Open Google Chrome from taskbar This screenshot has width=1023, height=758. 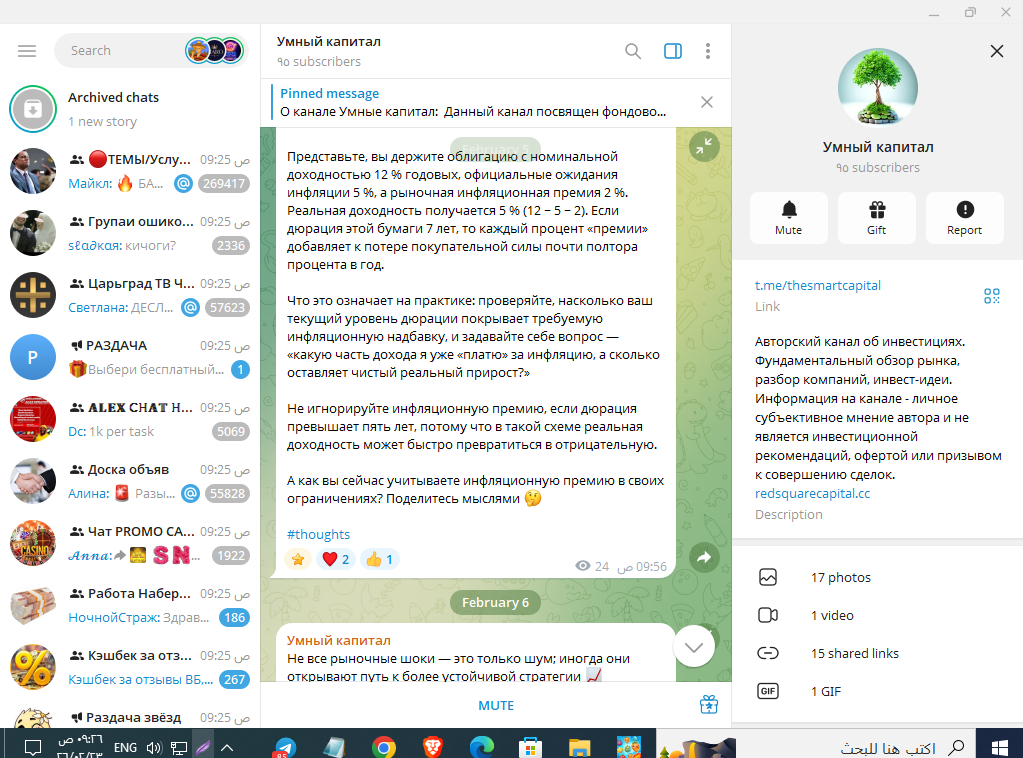pos(384,748)
